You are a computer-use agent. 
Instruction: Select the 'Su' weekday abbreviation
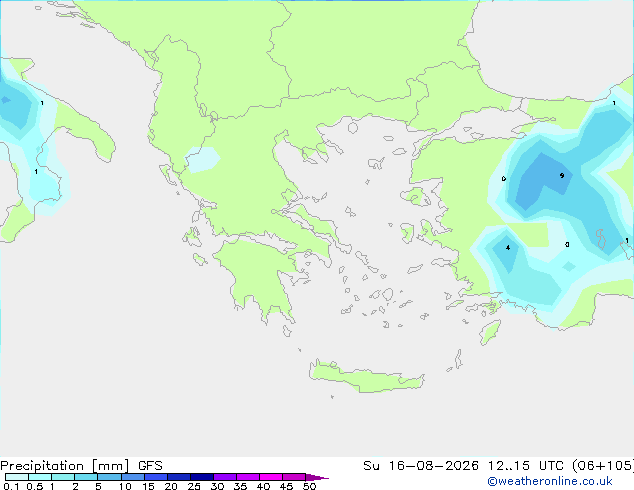372,466
